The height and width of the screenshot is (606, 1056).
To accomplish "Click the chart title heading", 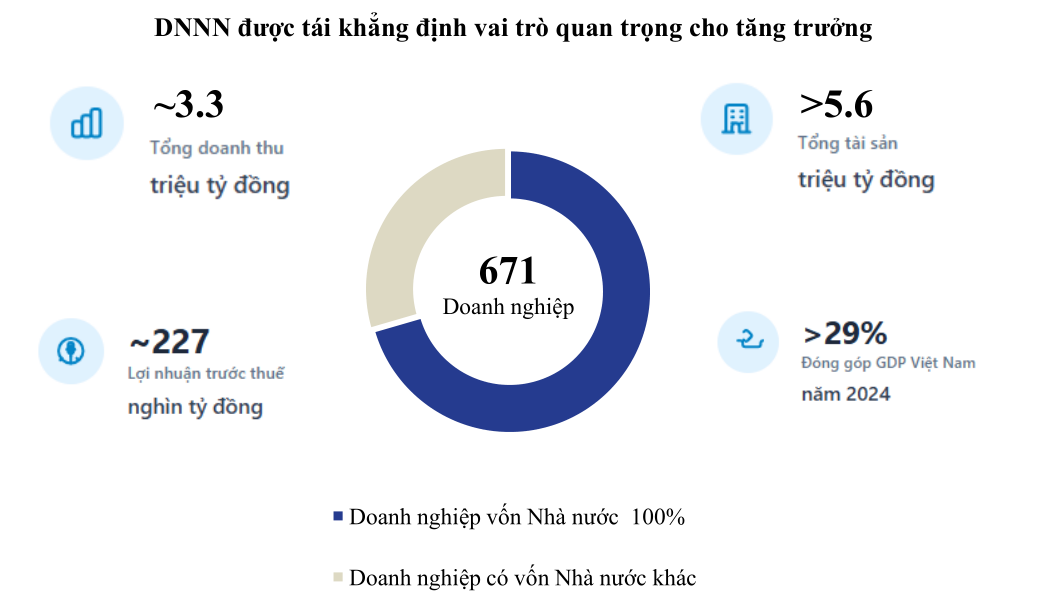I will pyautogui.click(x=513, y=29).
